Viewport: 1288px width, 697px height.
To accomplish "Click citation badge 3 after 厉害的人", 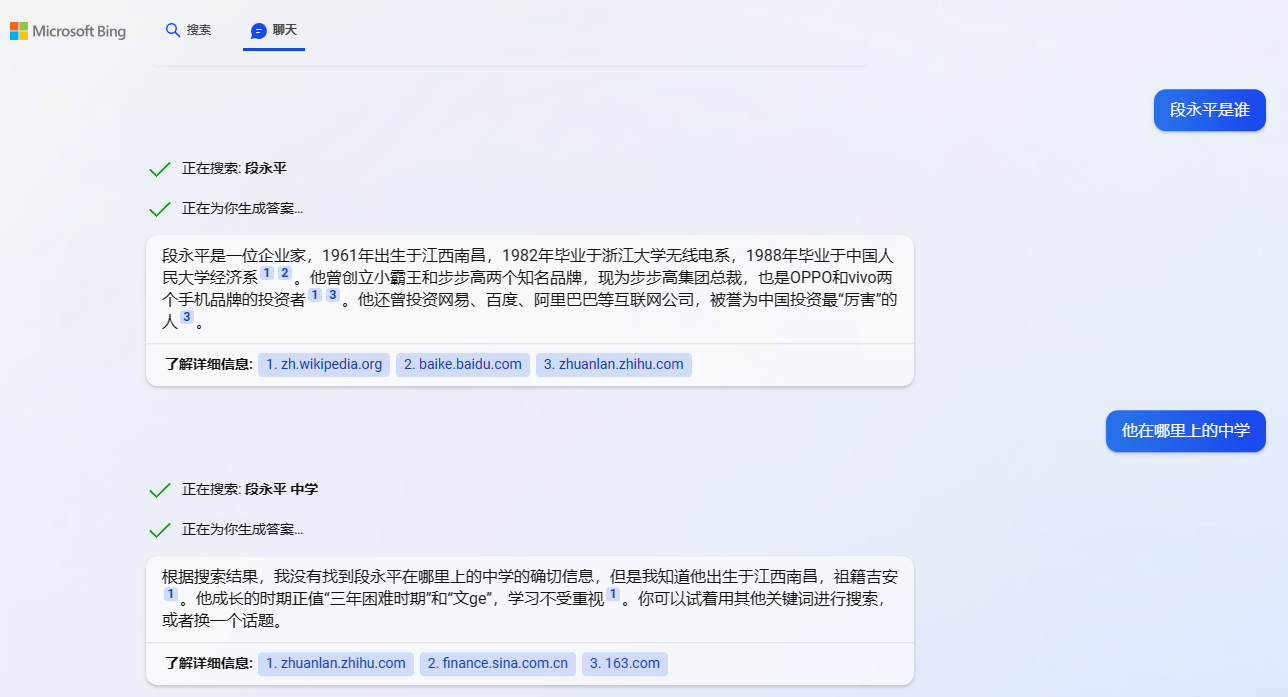I will [x=186, y=317].
